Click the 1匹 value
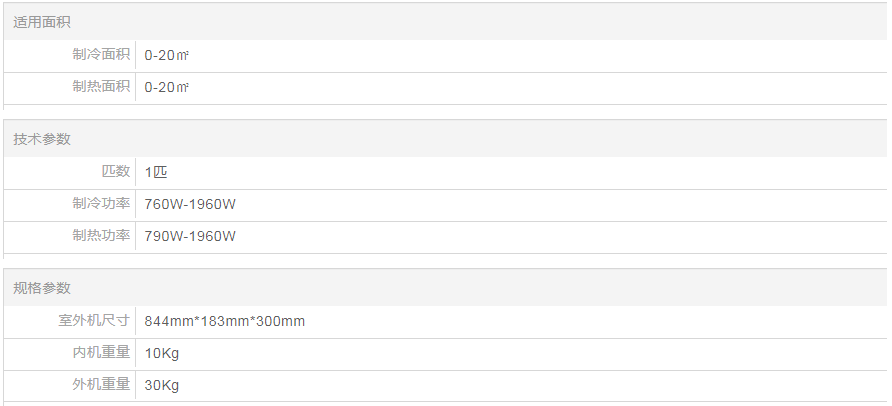This screenshot has height=406, width=892. [x=156, y=172]
